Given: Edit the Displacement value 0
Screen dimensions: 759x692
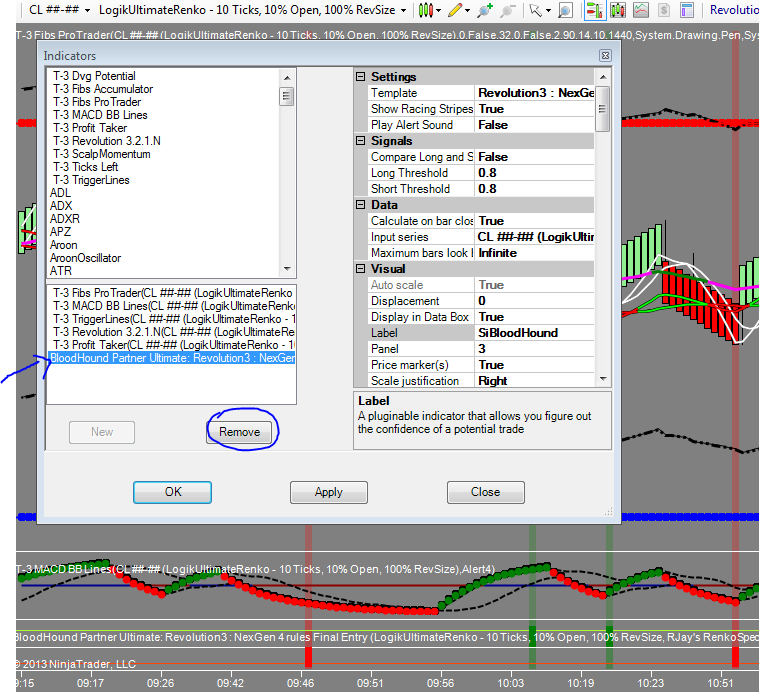Looking at the screenshot, I should pyautogui.click(x=534, y=301).
